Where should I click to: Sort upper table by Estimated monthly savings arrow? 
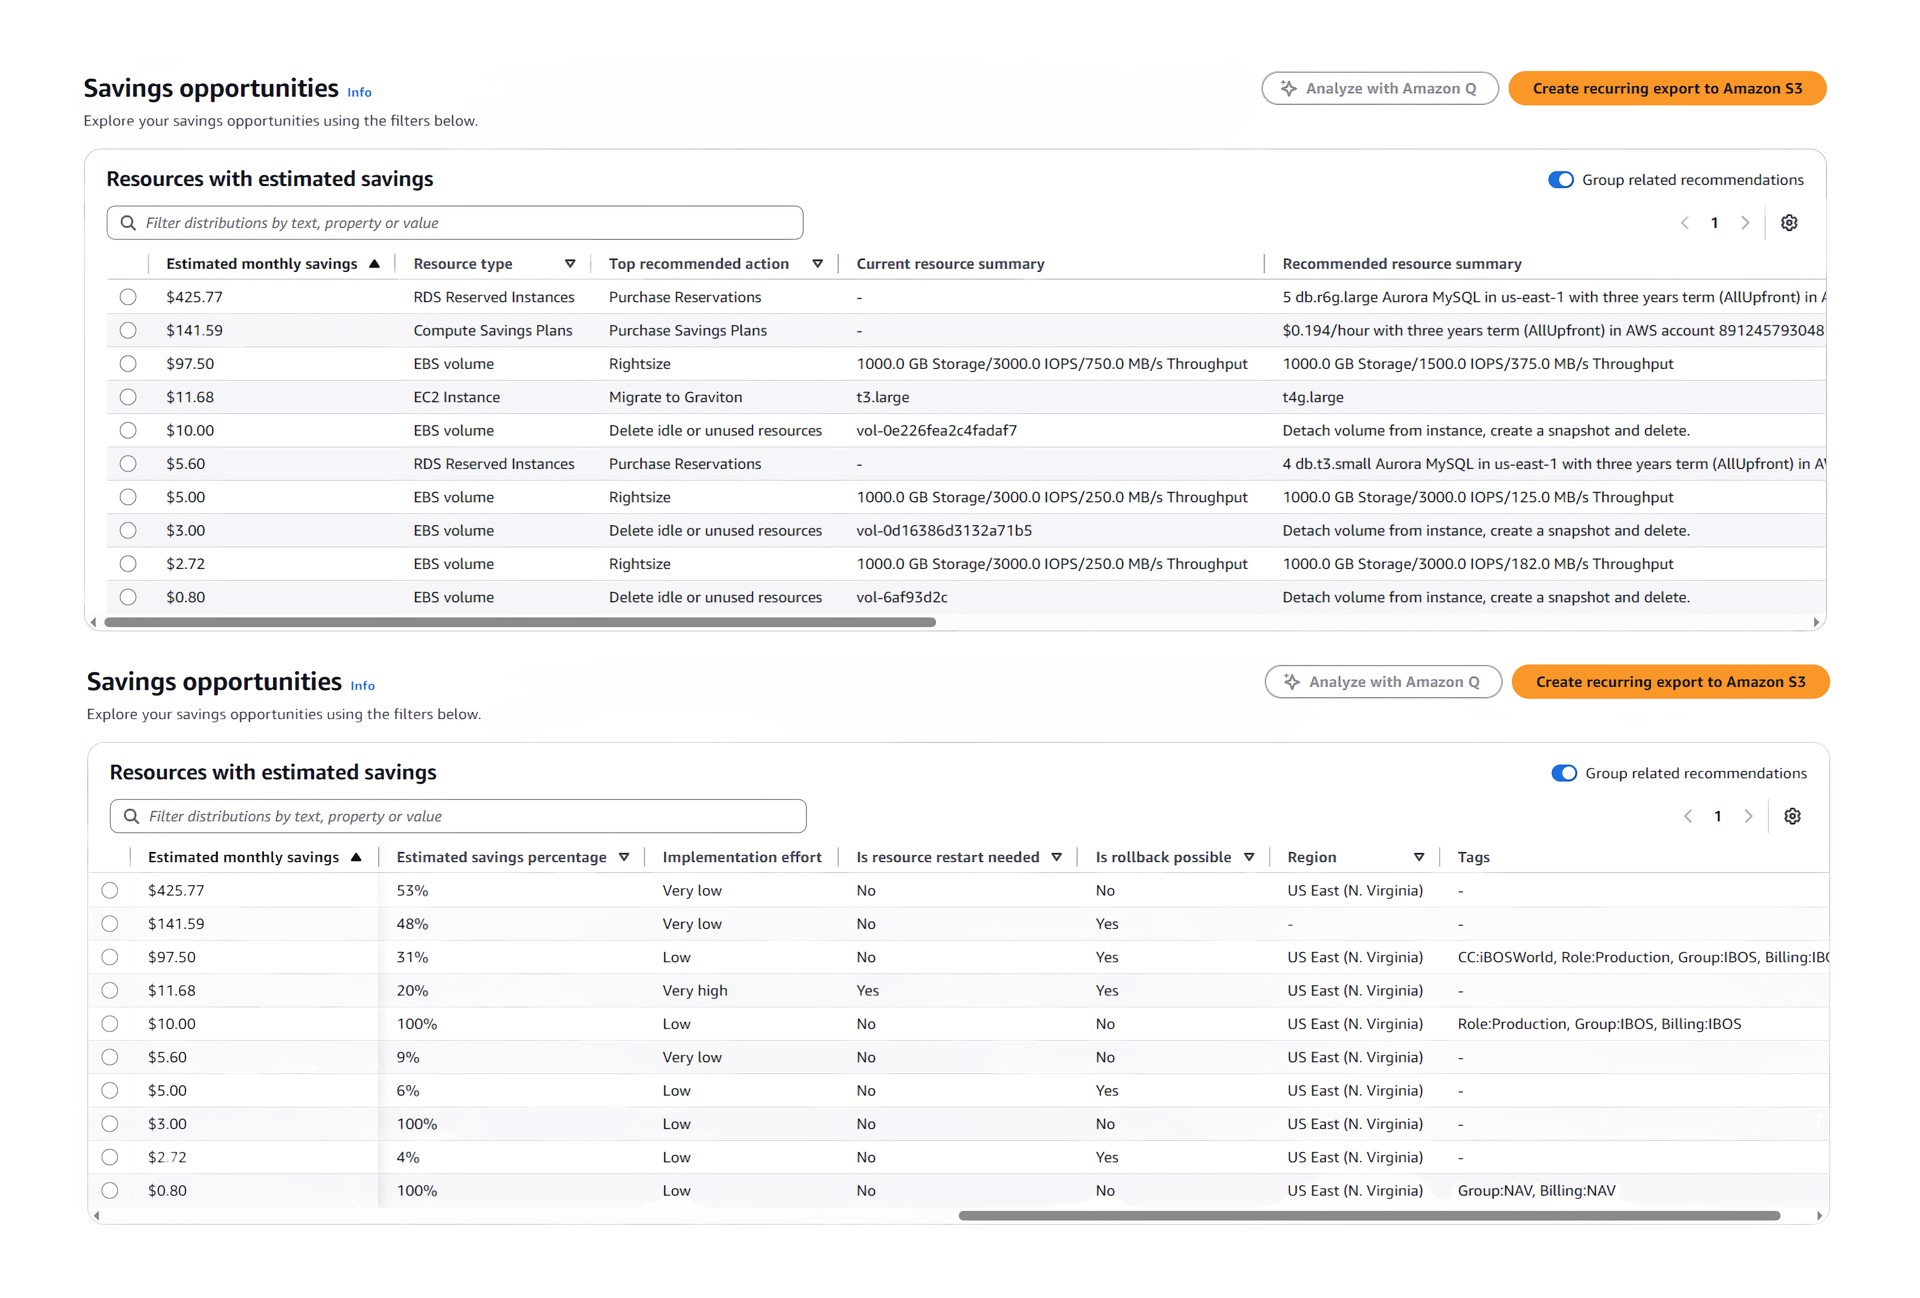pyautogui.click(x=374, y=264)
